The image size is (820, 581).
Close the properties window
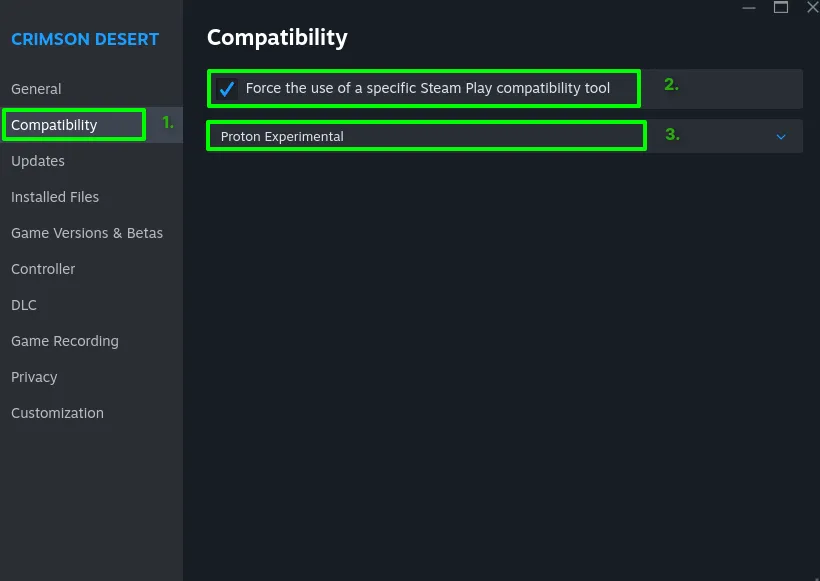[813, 7]
